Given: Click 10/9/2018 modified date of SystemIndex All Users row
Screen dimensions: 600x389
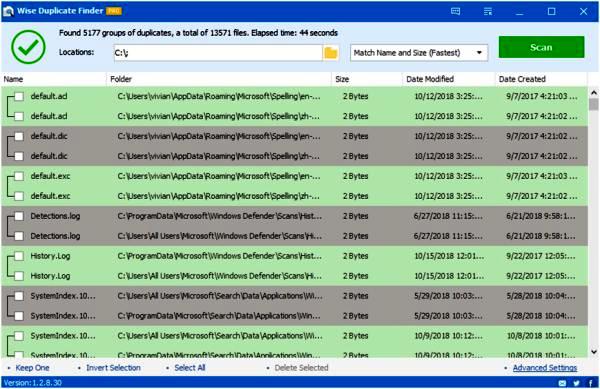Looking at the screenshot, I should 448,336.
